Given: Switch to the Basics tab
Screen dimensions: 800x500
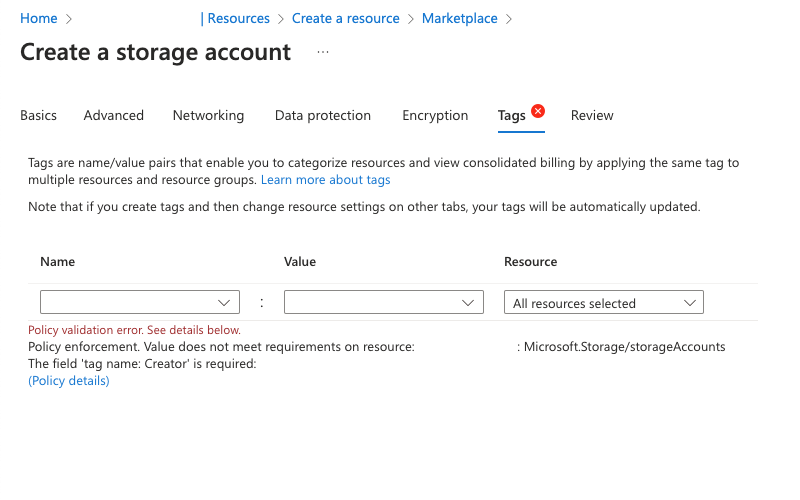Looking at the screenshot, I should point(38,115).
